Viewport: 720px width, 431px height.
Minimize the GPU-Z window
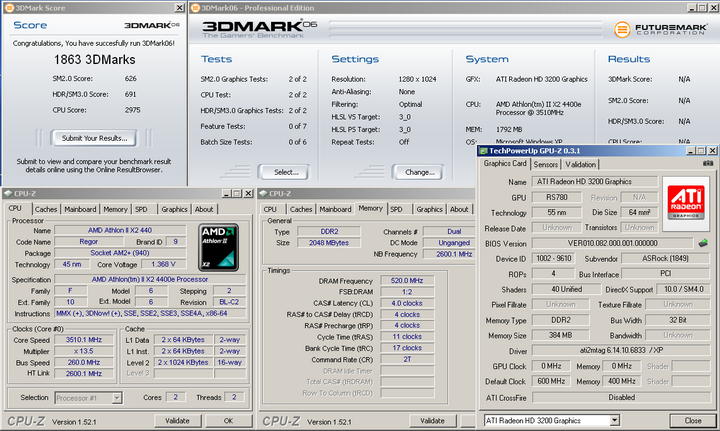[x=691, y=151]
